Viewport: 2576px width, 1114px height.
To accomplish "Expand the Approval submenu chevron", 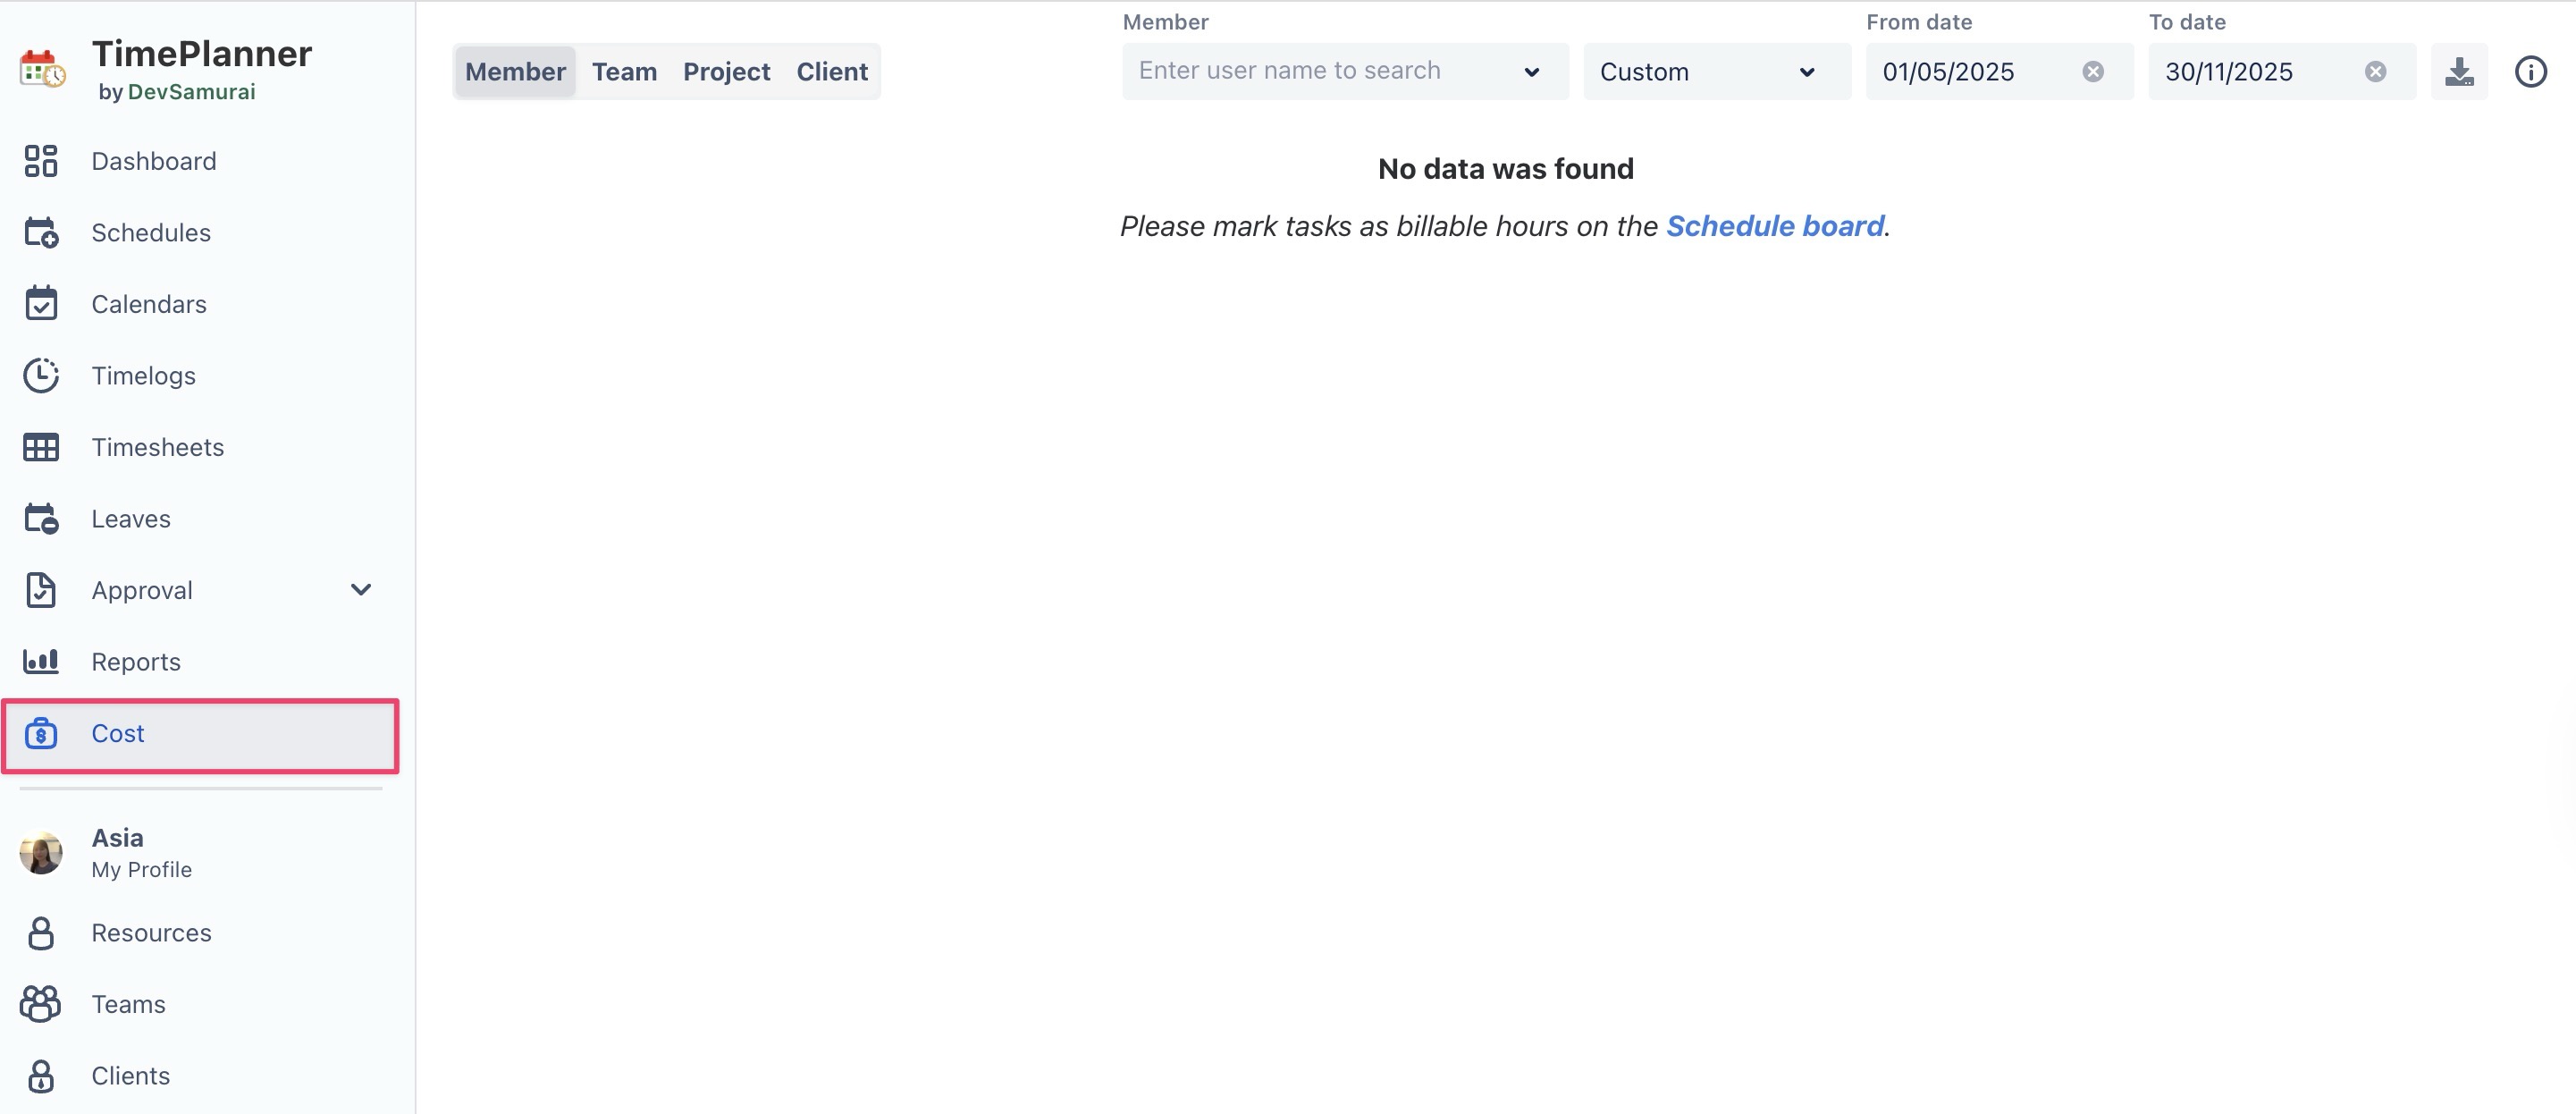I will pyautogui.click(x=361, y=590).
